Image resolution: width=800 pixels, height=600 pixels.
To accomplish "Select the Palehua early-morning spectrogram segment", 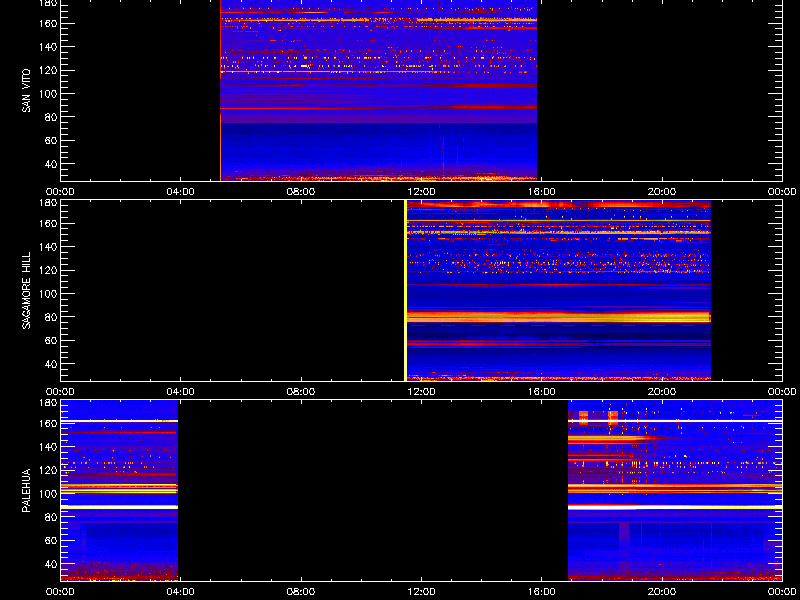I will pos(119,491).
